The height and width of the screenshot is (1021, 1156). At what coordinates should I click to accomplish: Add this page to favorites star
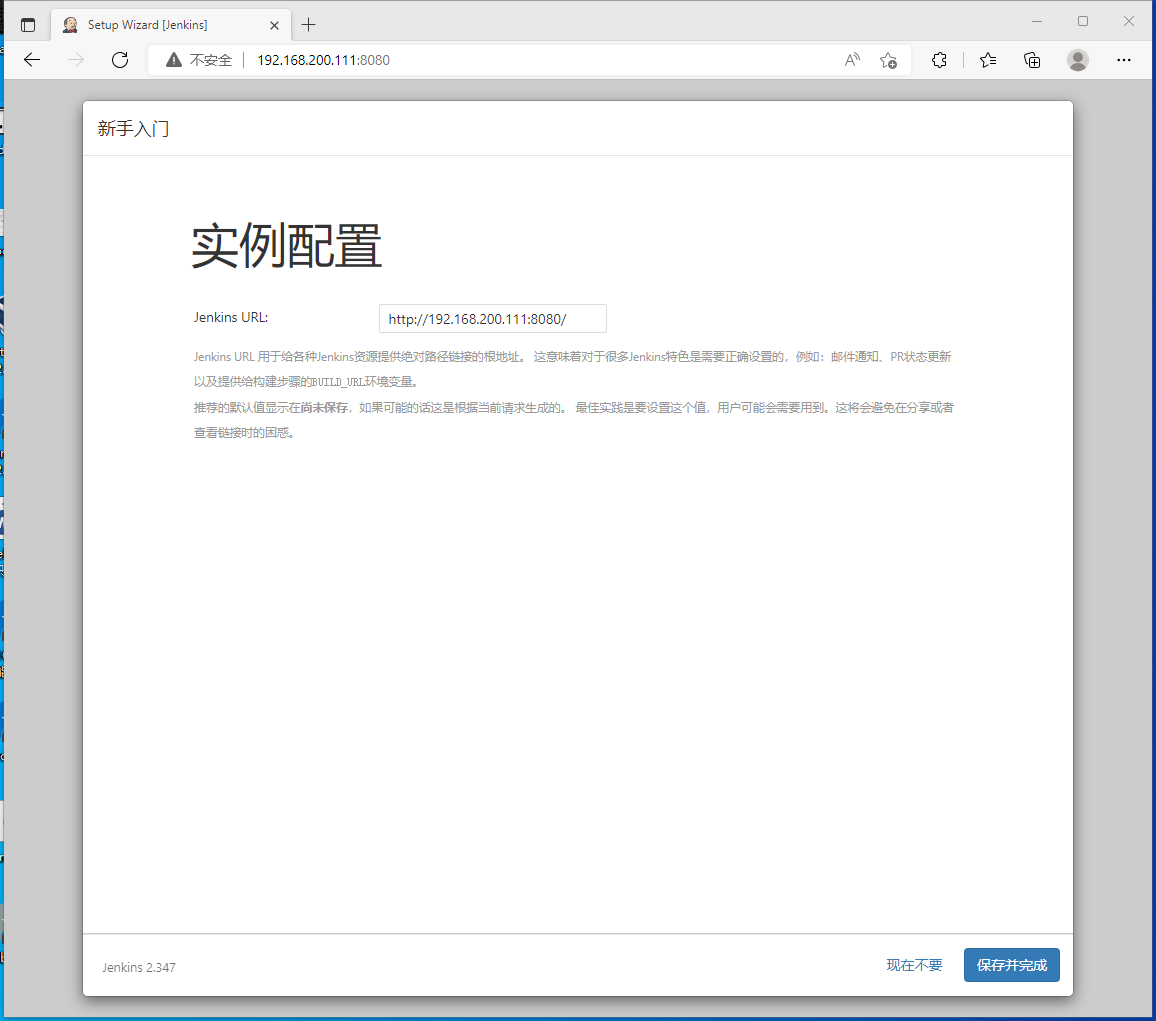pos(888,60)
